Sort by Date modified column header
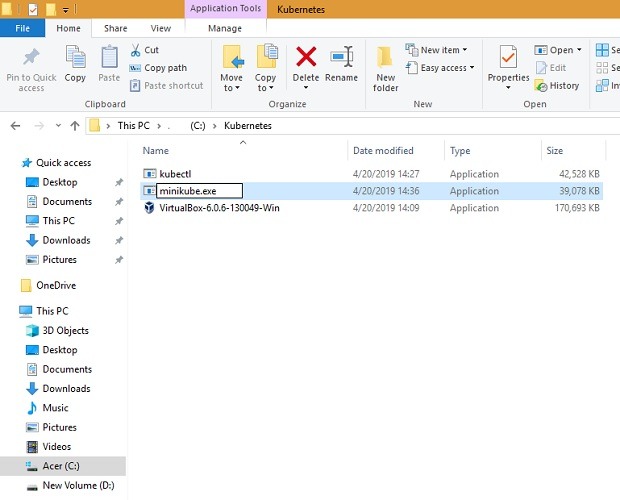Viewport: 620px width, 500px height. 383,151
